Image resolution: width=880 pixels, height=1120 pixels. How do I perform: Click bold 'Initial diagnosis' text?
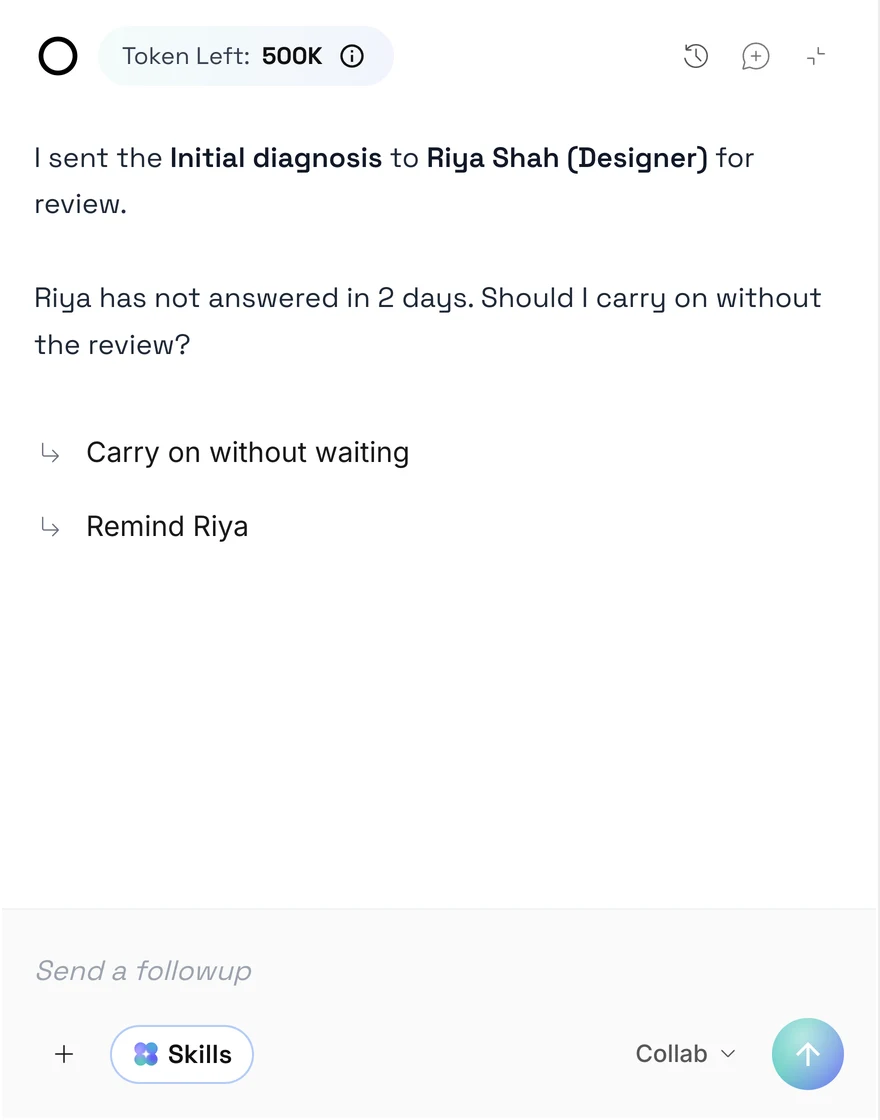pyautogui.click(x=276, y=158)
